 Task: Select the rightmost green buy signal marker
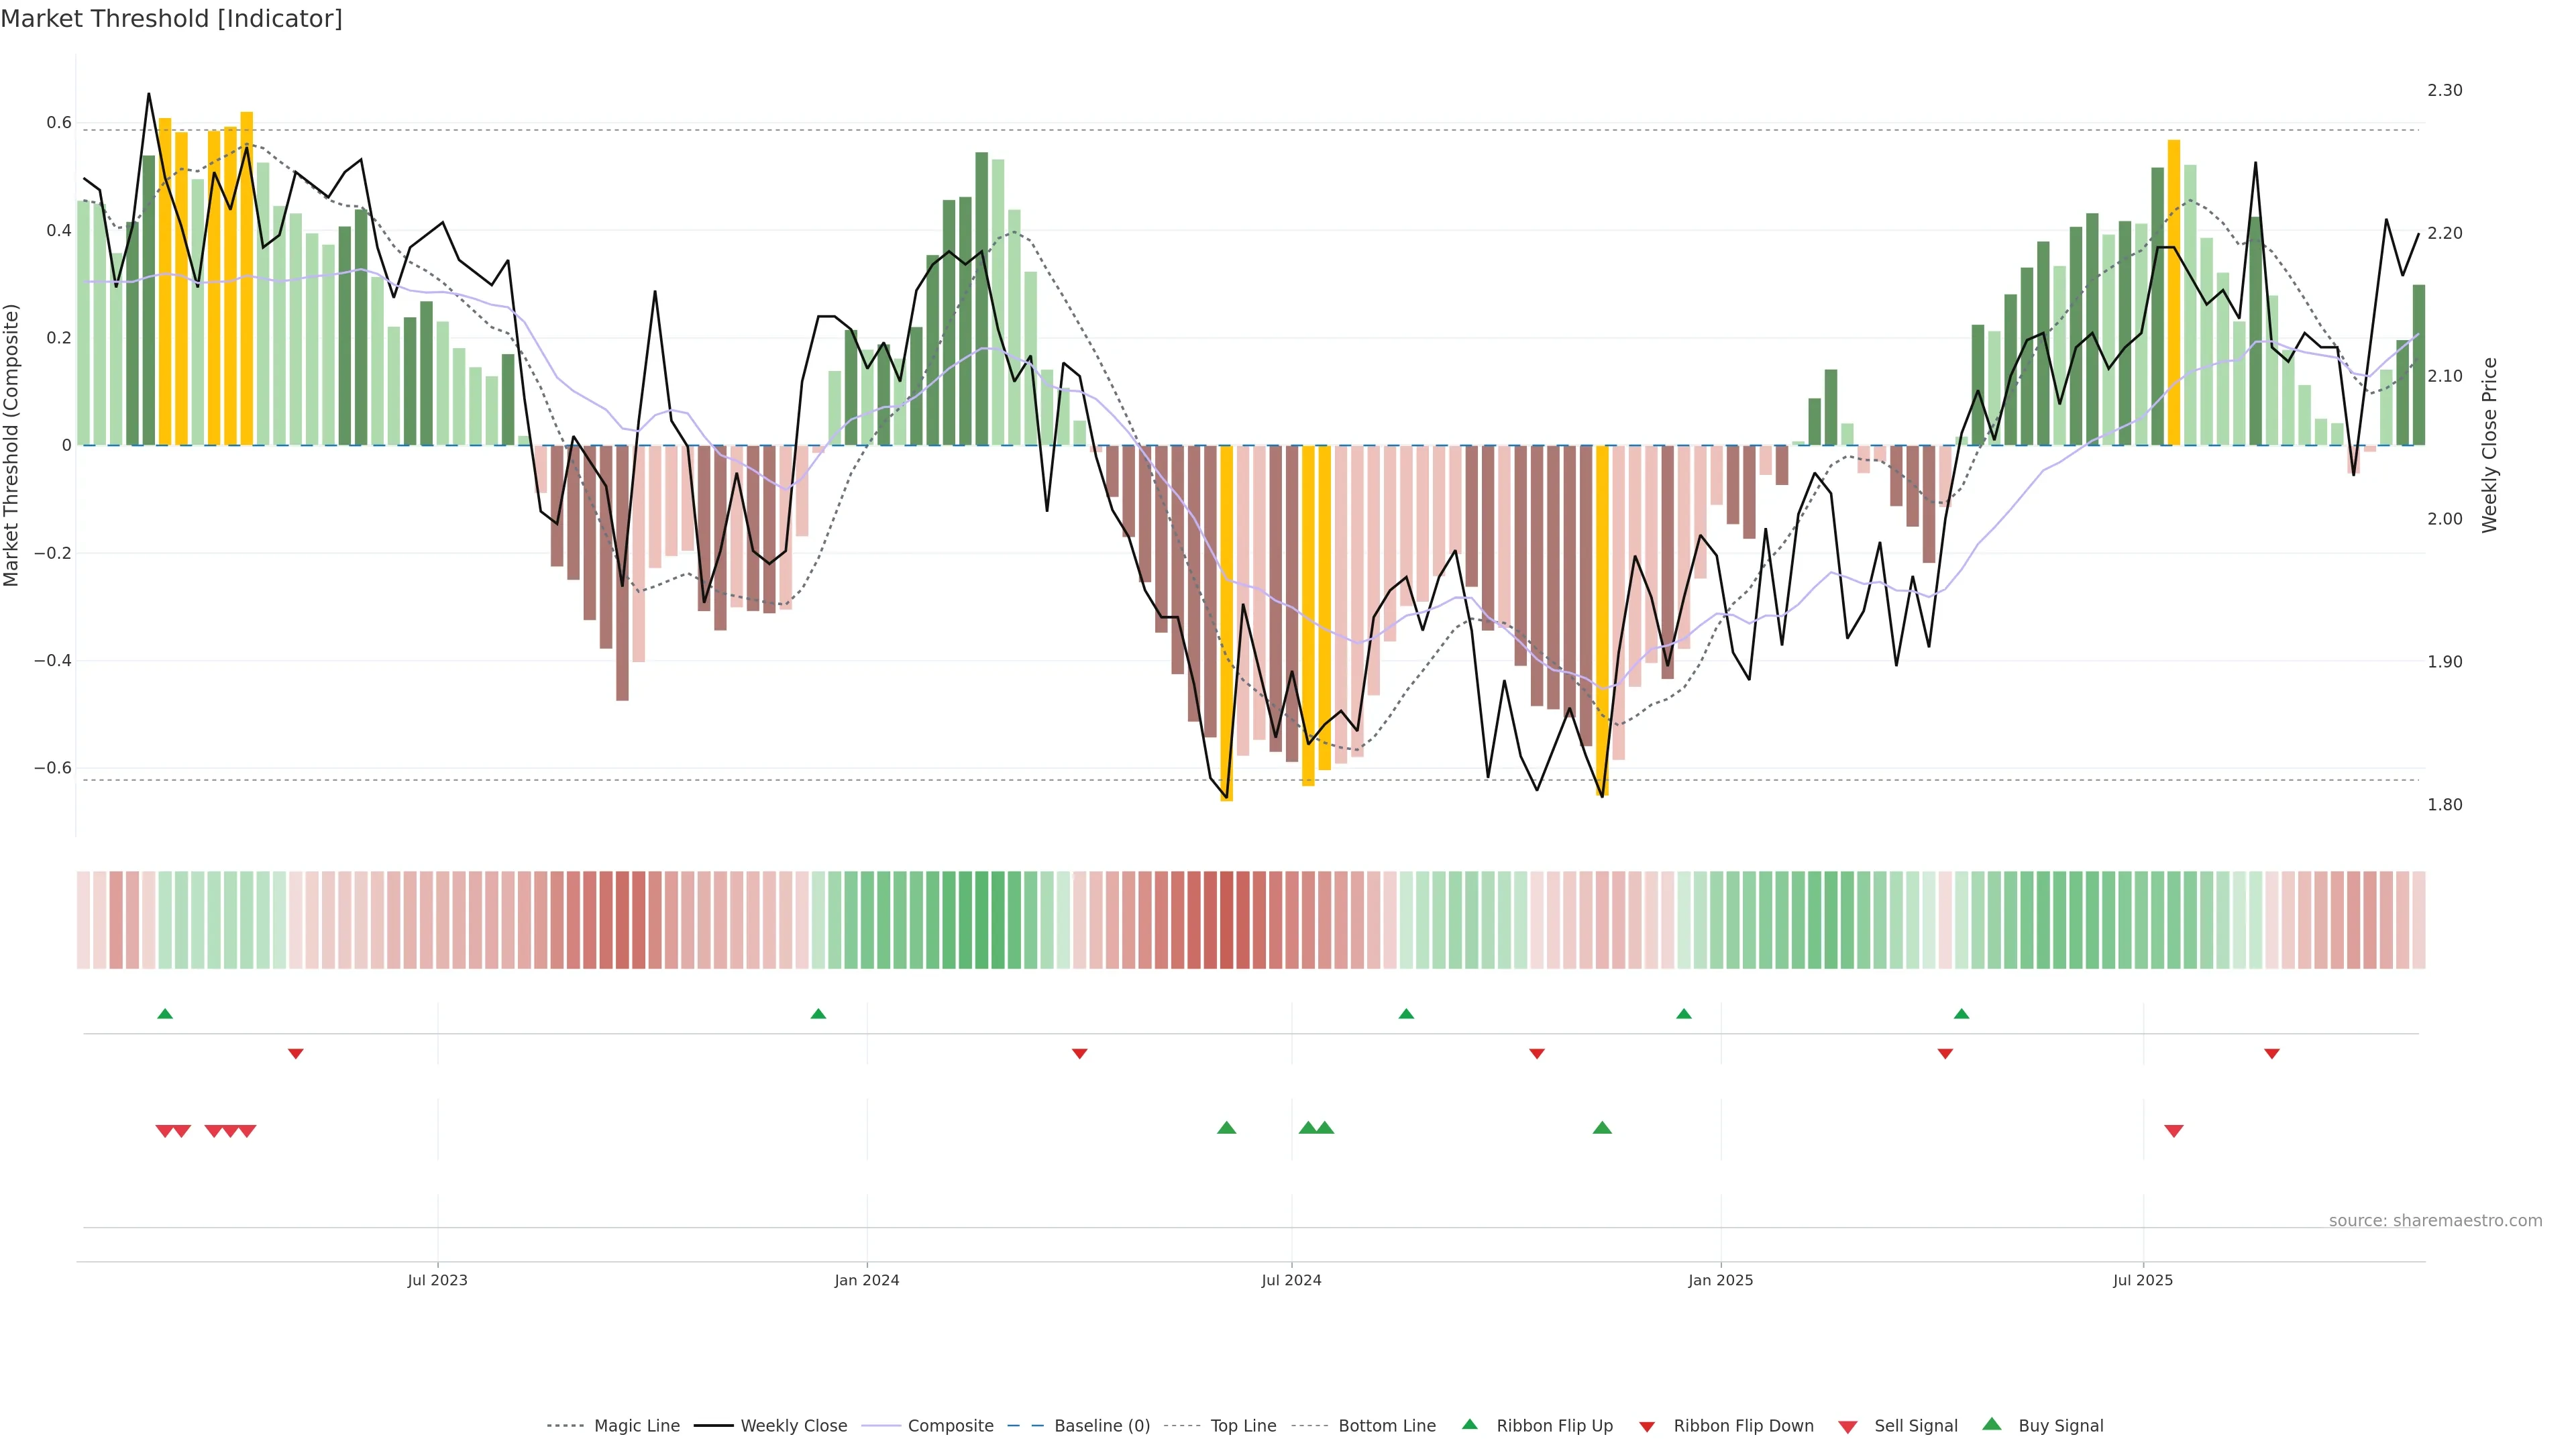(x=1602, y=1128)
